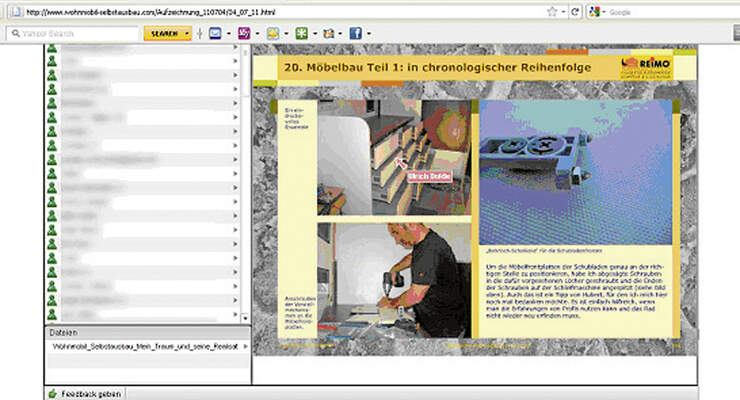Click the slide title '20. Möbelbau Teil 1'

coord(437,67)
